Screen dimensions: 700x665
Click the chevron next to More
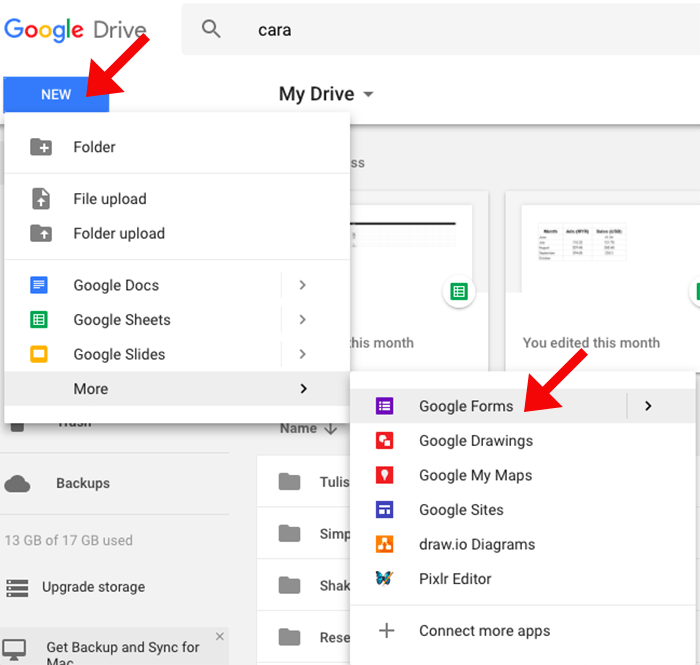click(304, 389)
